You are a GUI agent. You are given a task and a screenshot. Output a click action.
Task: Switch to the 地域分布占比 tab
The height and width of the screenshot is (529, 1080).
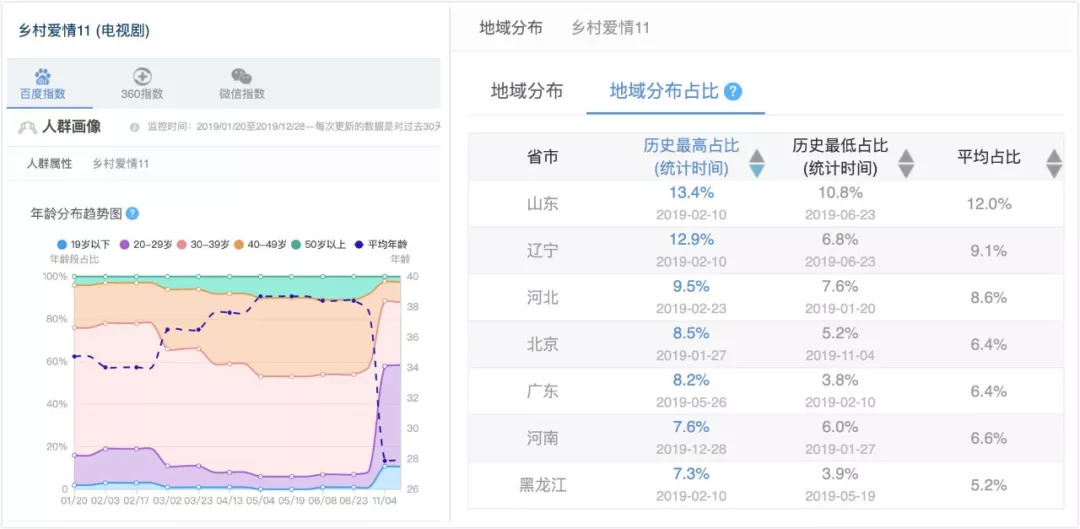[664, 92]
